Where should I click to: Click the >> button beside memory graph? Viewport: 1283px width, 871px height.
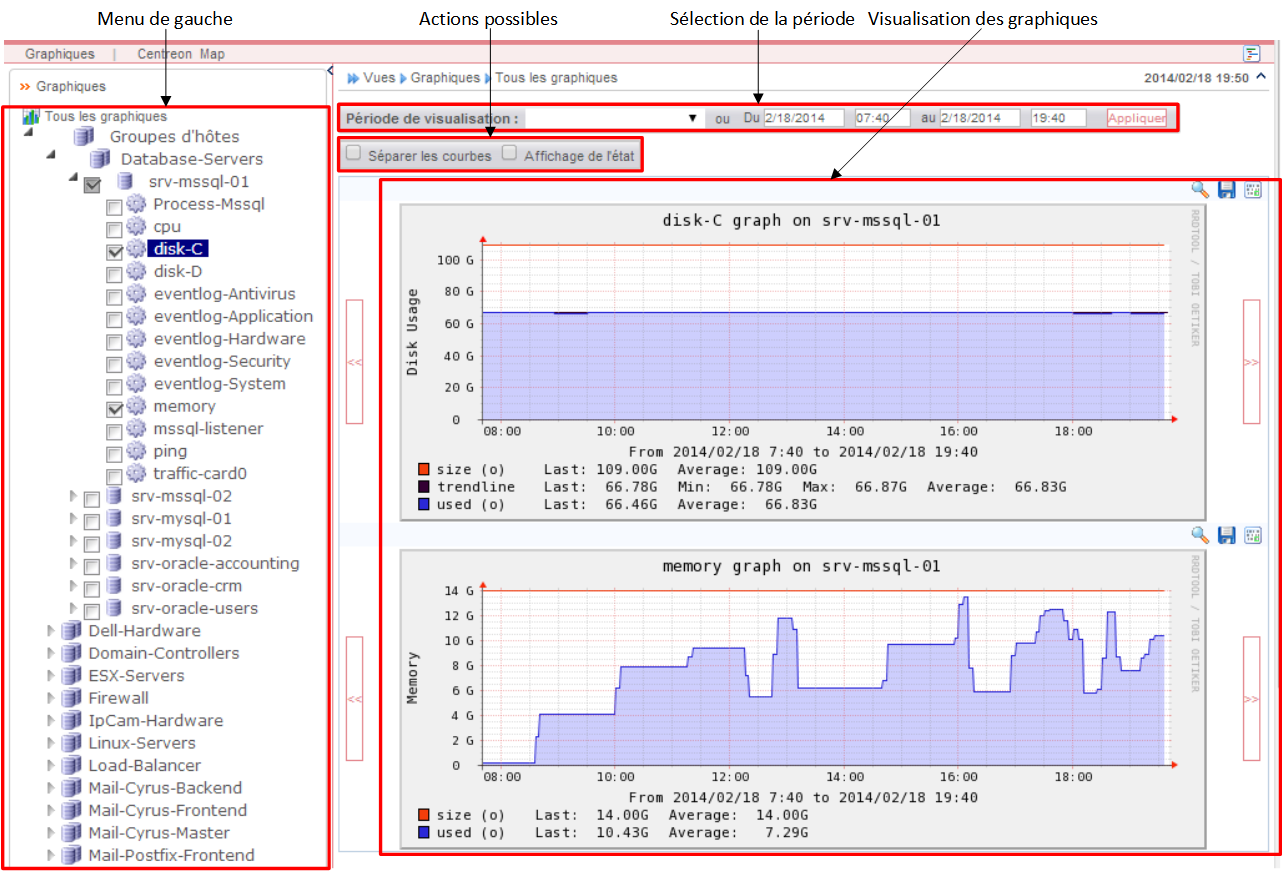pyautogui.click(x=1251, y=699)
